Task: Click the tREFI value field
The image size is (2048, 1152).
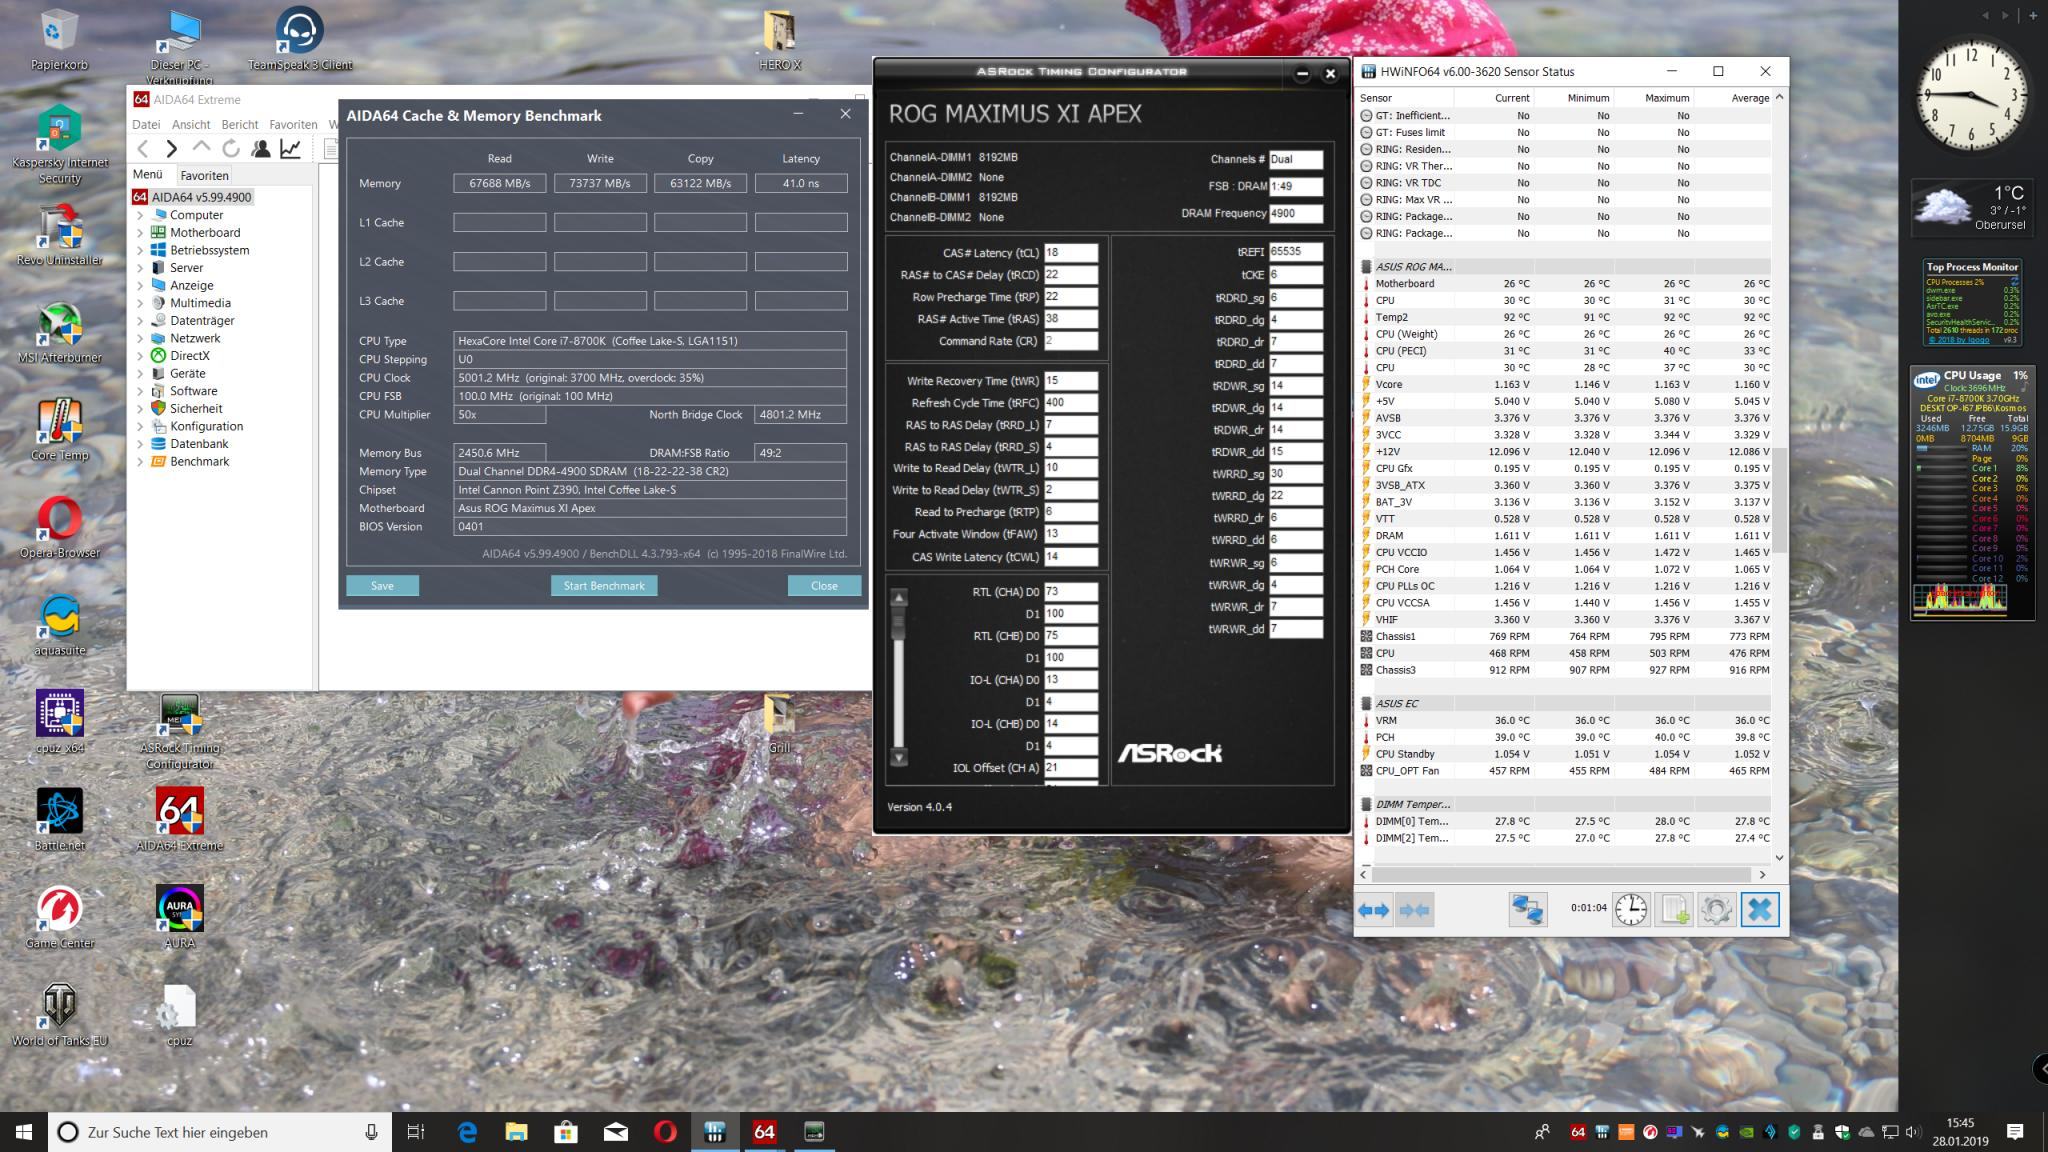Action: pyautogui.click(x=1295, y=252)
